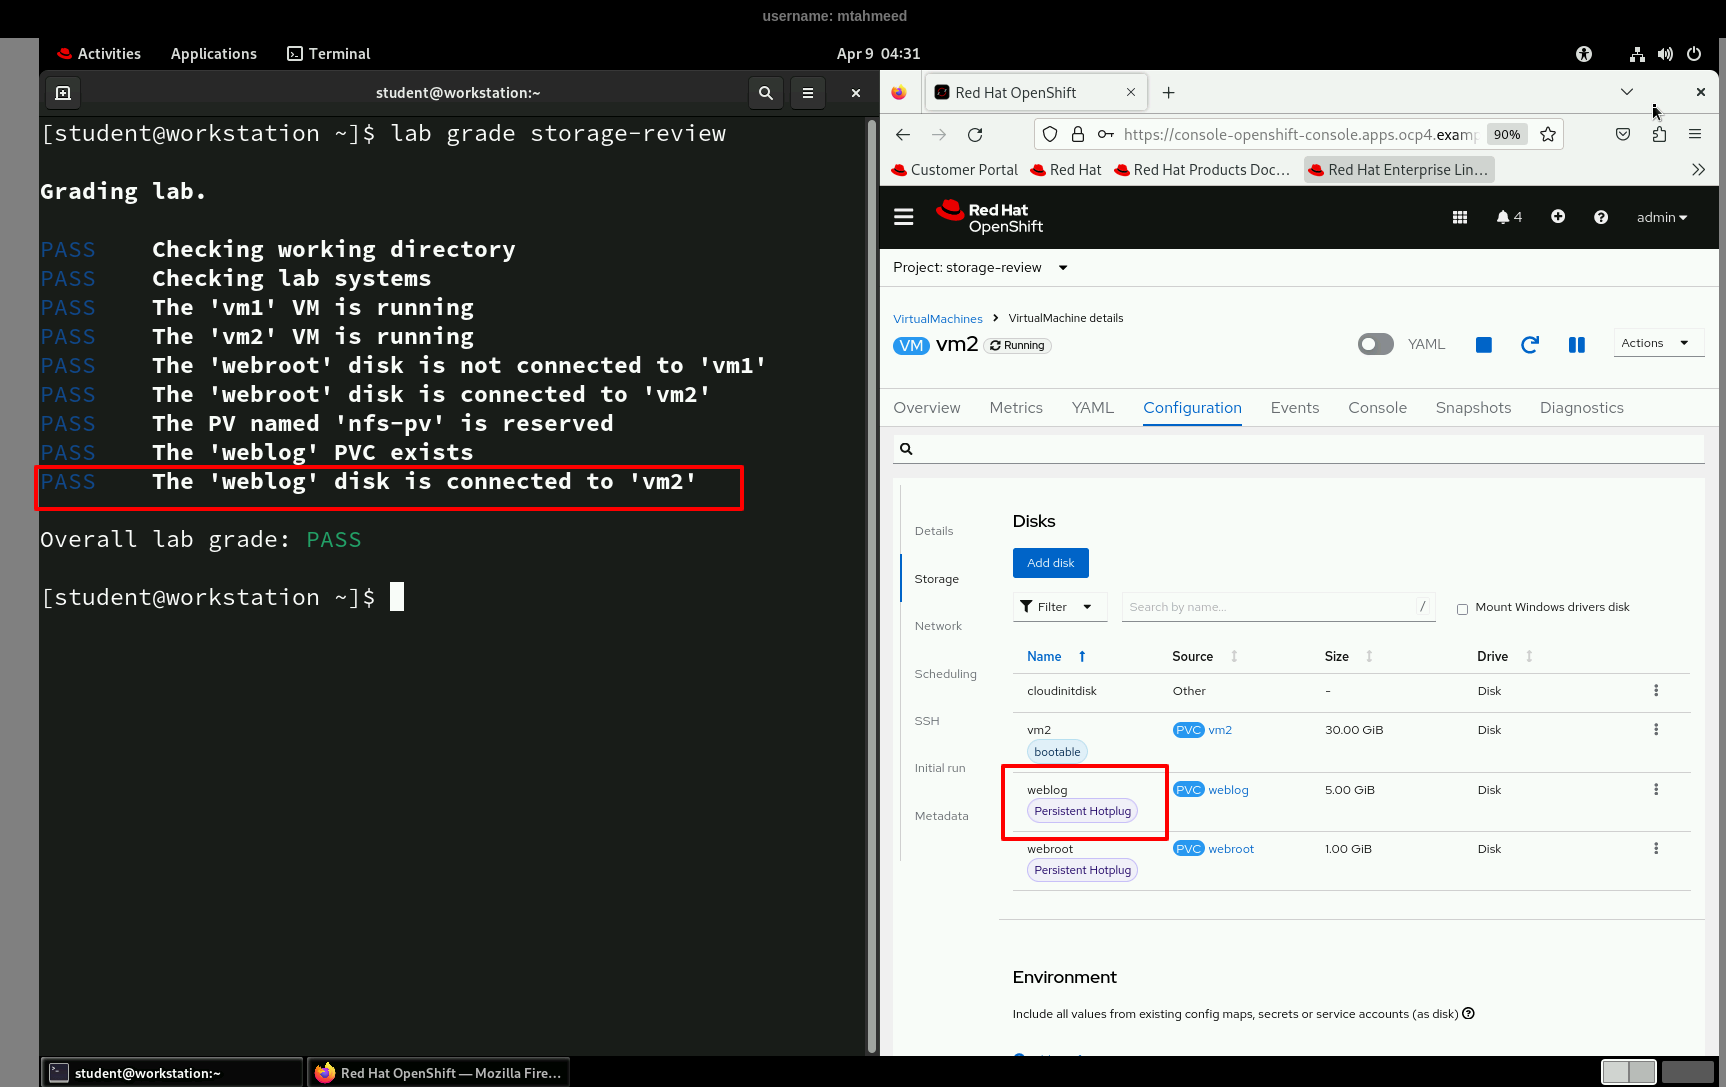Open the Snapshots tab
The width and height of the screenshot is (1726, 1087).
click(1474, 408)
